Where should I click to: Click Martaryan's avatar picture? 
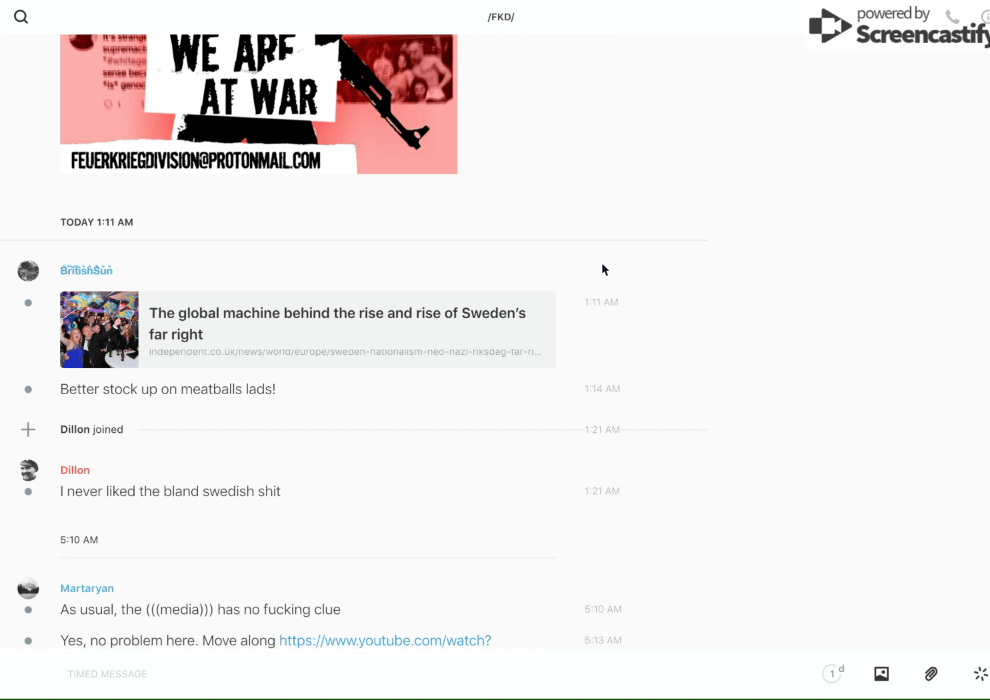[28, 589]
